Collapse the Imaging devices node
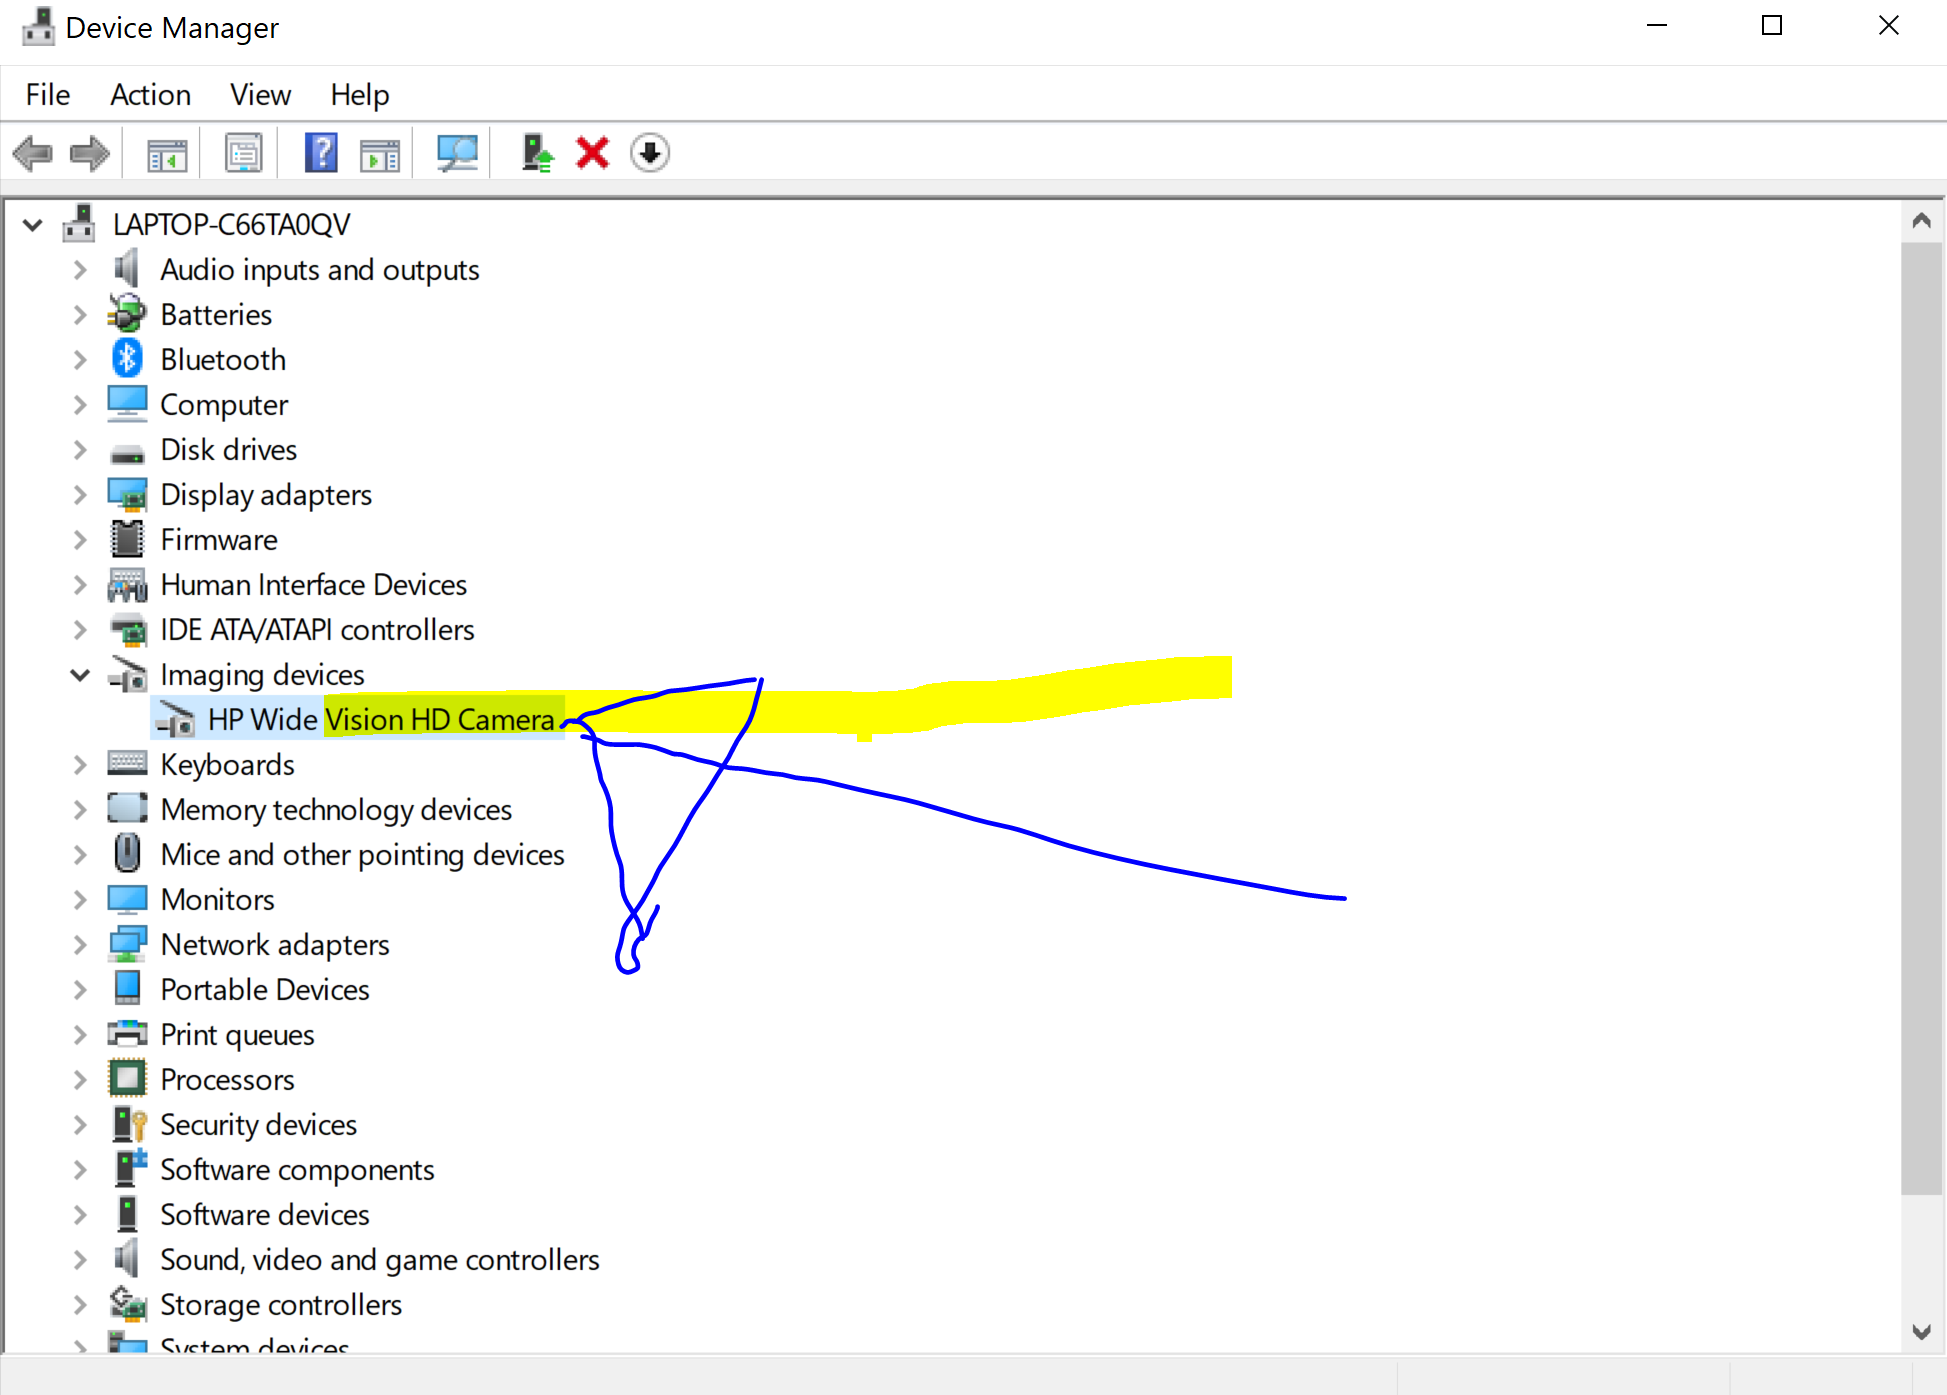 coord(80,675)
